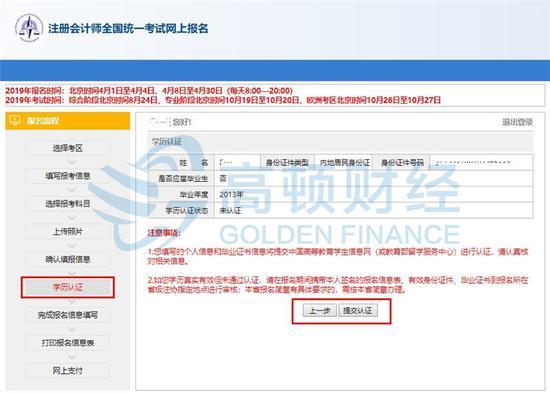This screenshot has height=393, width=550.
Task: Open the 网上支付 step
Action: click(67, 371)
